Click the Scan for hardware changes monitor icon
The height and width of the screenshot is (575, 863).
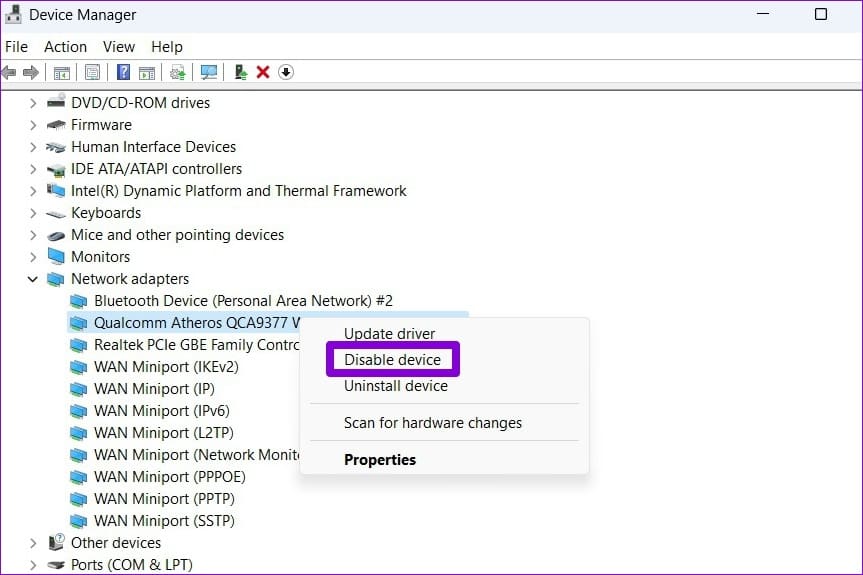pos(209,72)
